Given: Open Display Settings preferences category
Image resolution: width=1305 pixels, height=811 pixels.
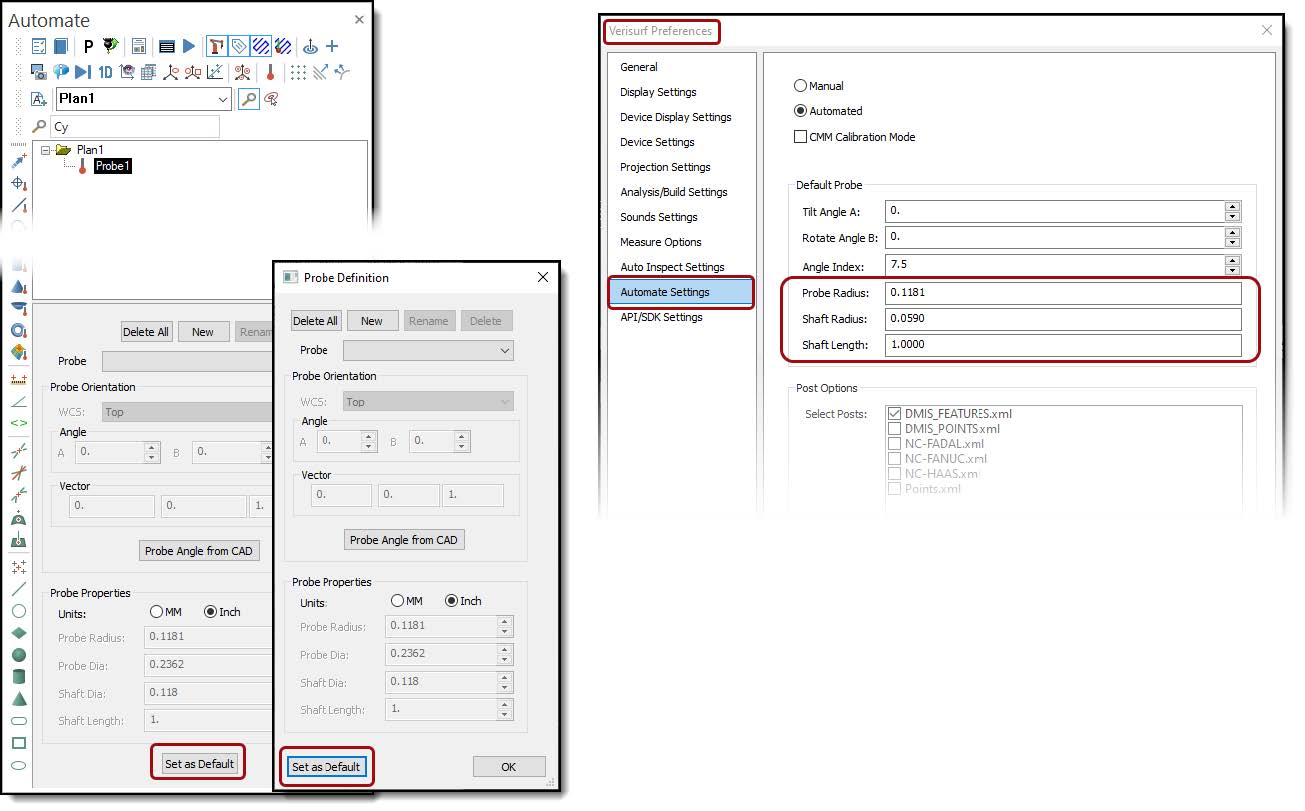Looking at the screenshot, I should [658, 92].
